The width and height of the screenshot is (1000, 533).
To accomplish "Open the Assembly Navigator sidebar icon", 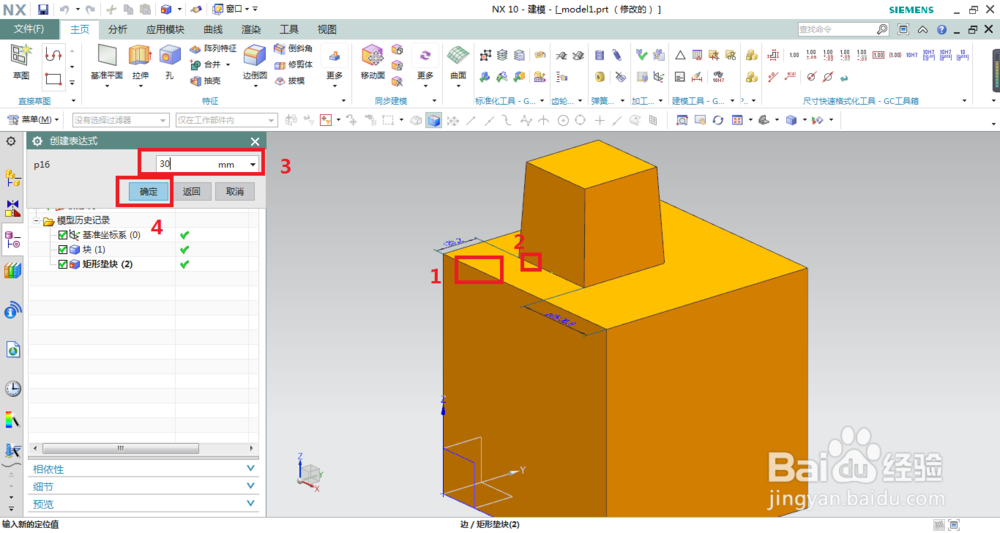I will coord(13,178).
